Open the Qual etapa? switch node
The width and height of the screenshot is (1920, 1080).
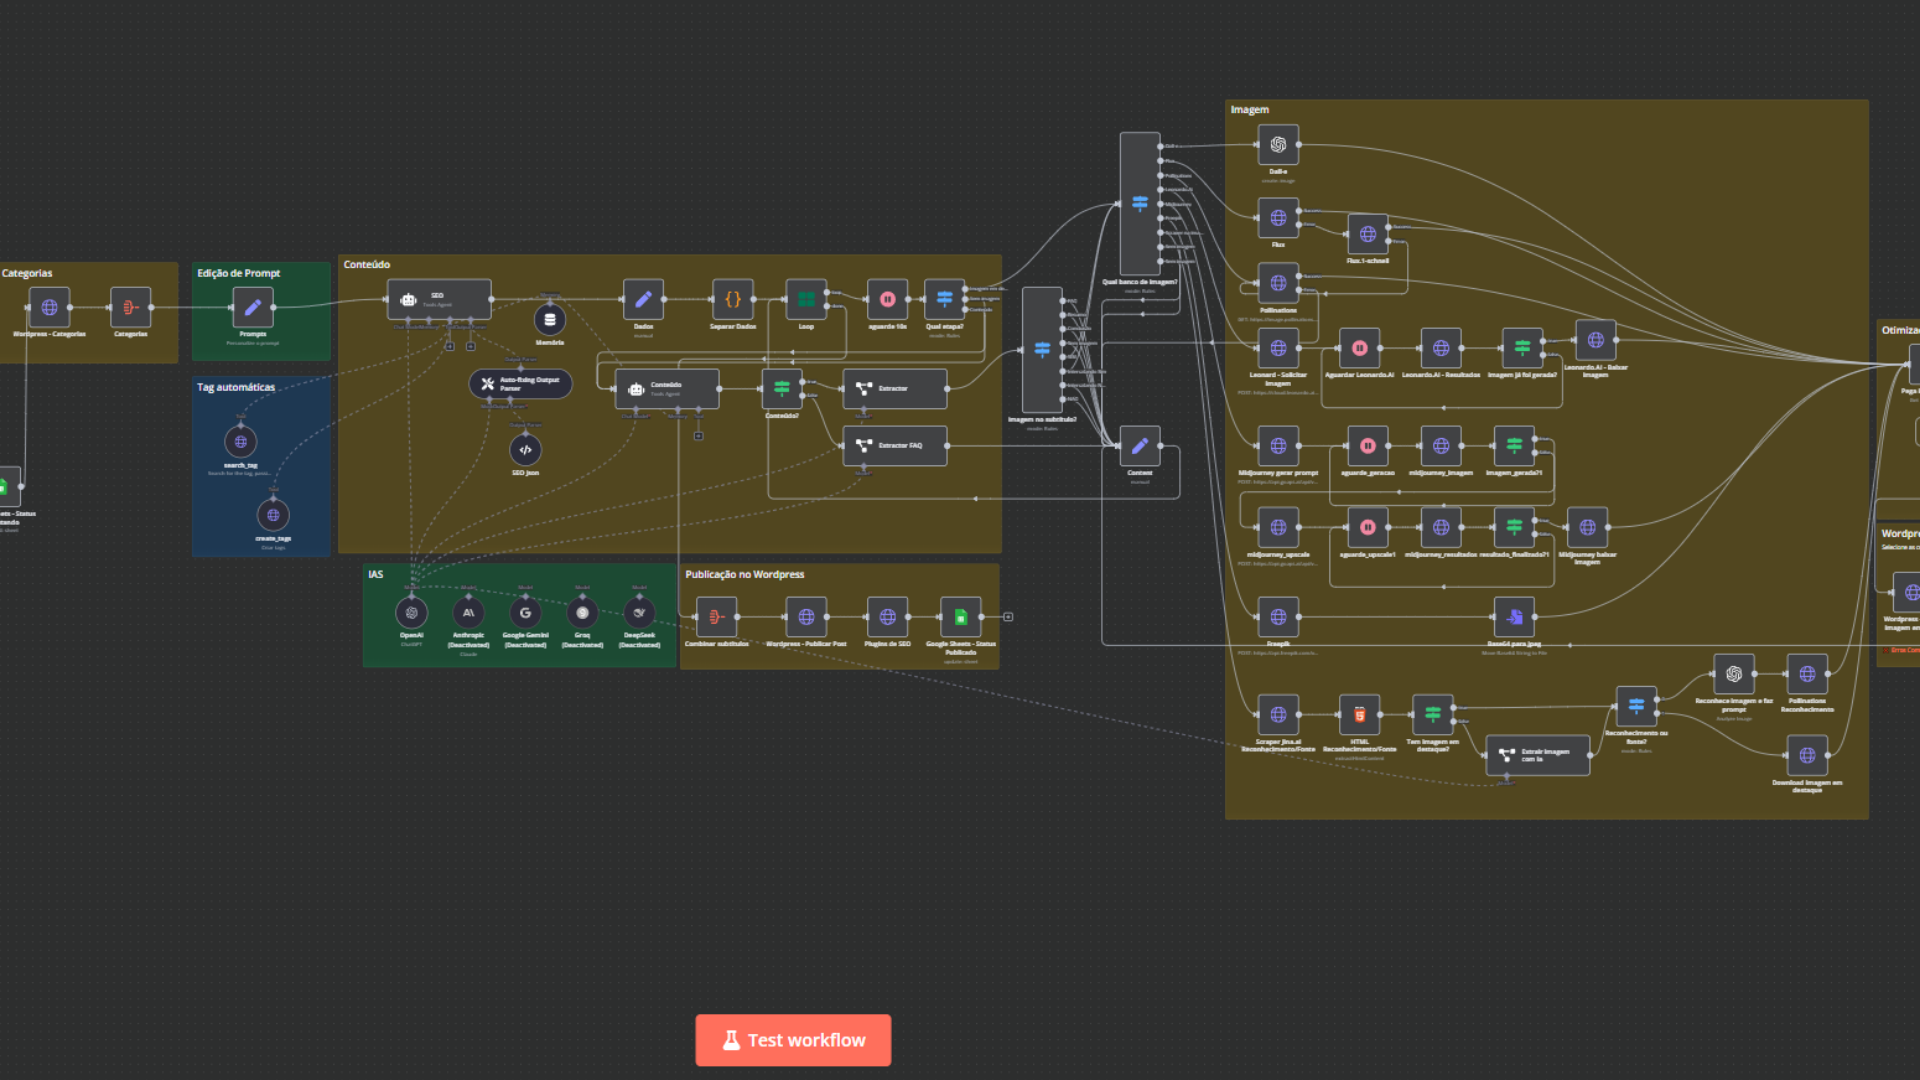point(944,299)
